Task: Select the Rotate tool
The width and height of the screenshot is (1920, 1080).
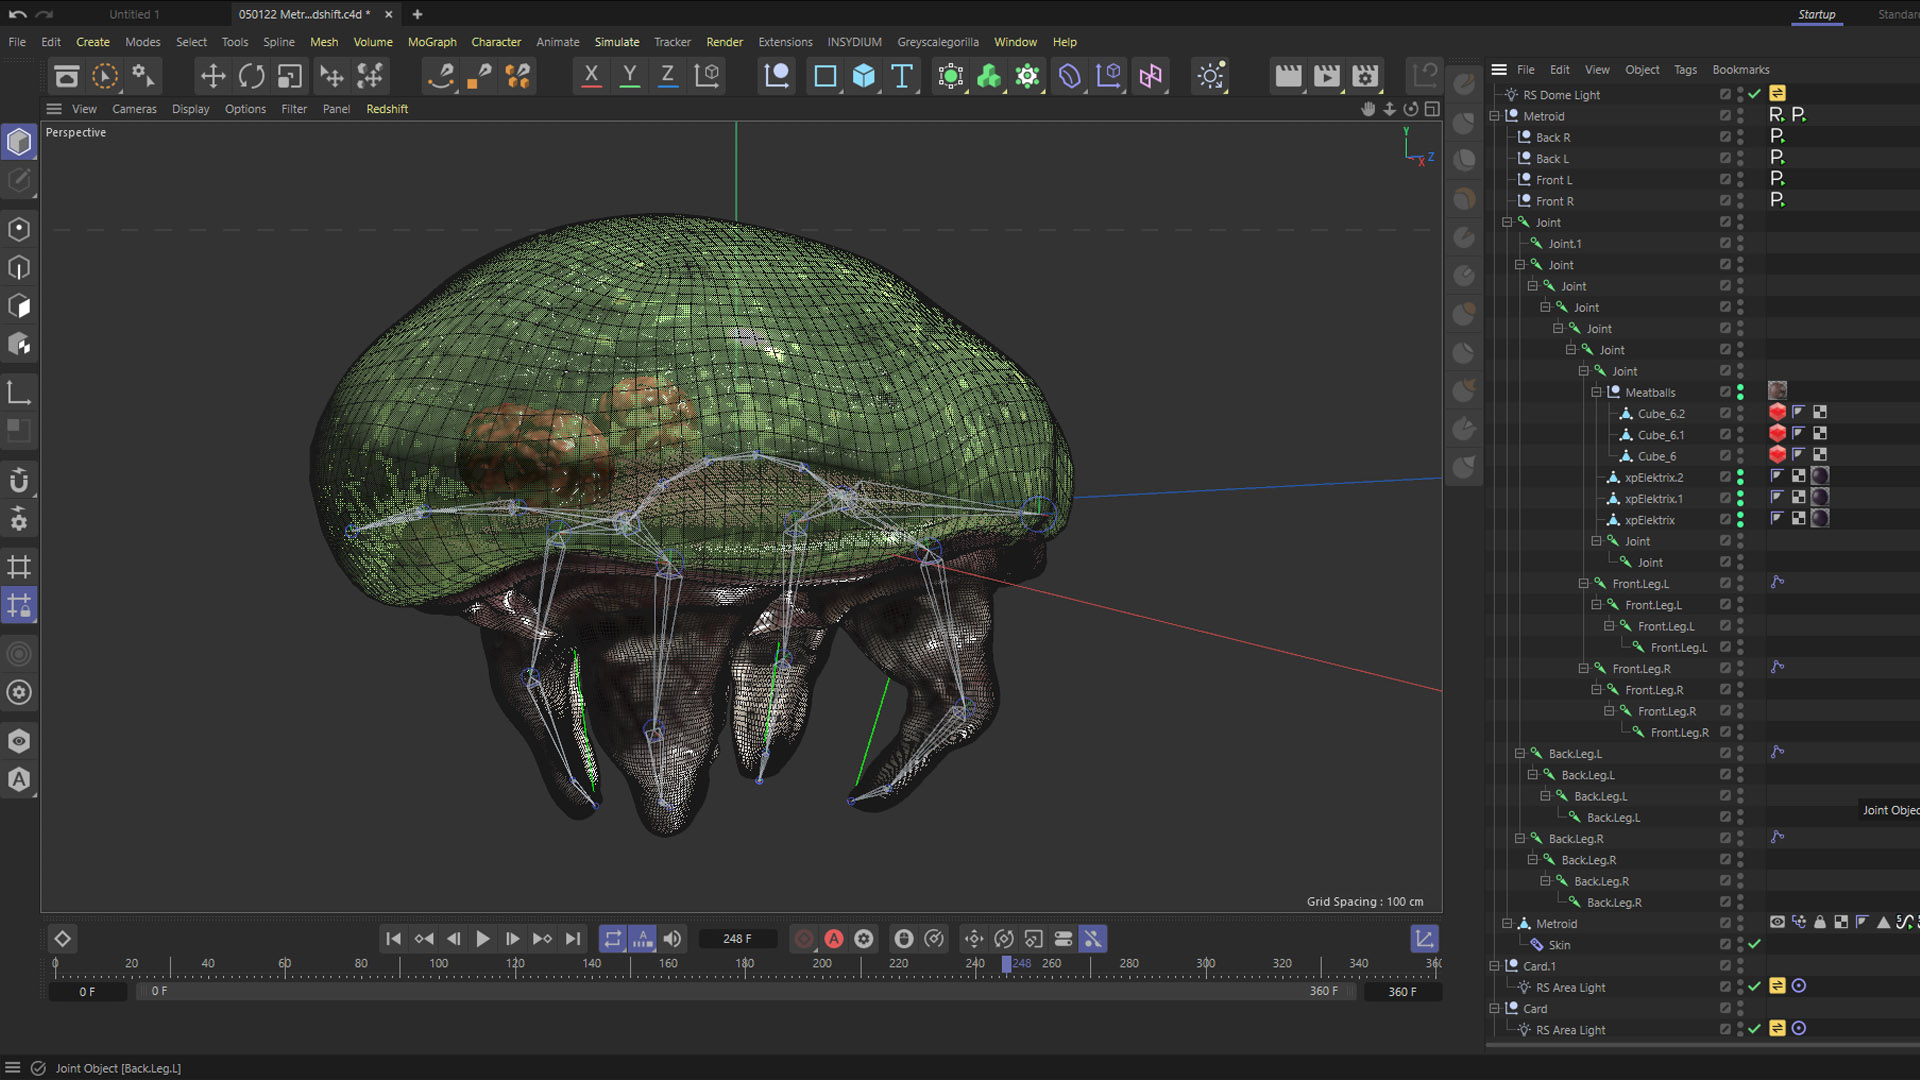Action: 251,76
